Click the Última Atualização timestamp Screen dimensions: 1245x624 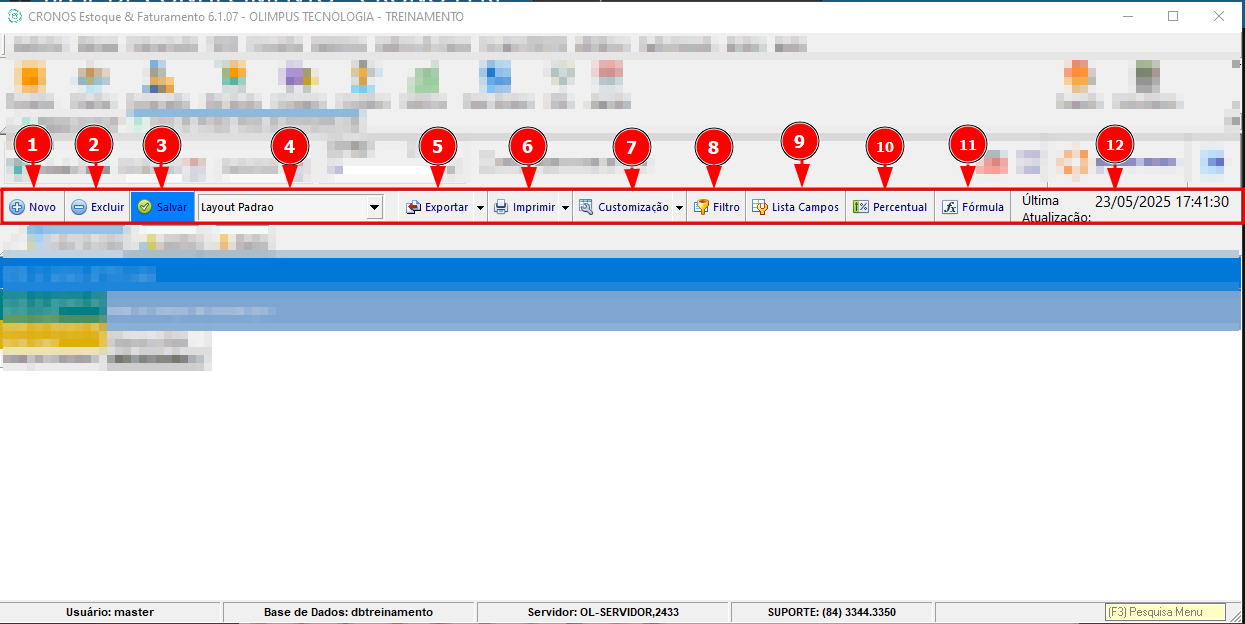(1161, 202)
